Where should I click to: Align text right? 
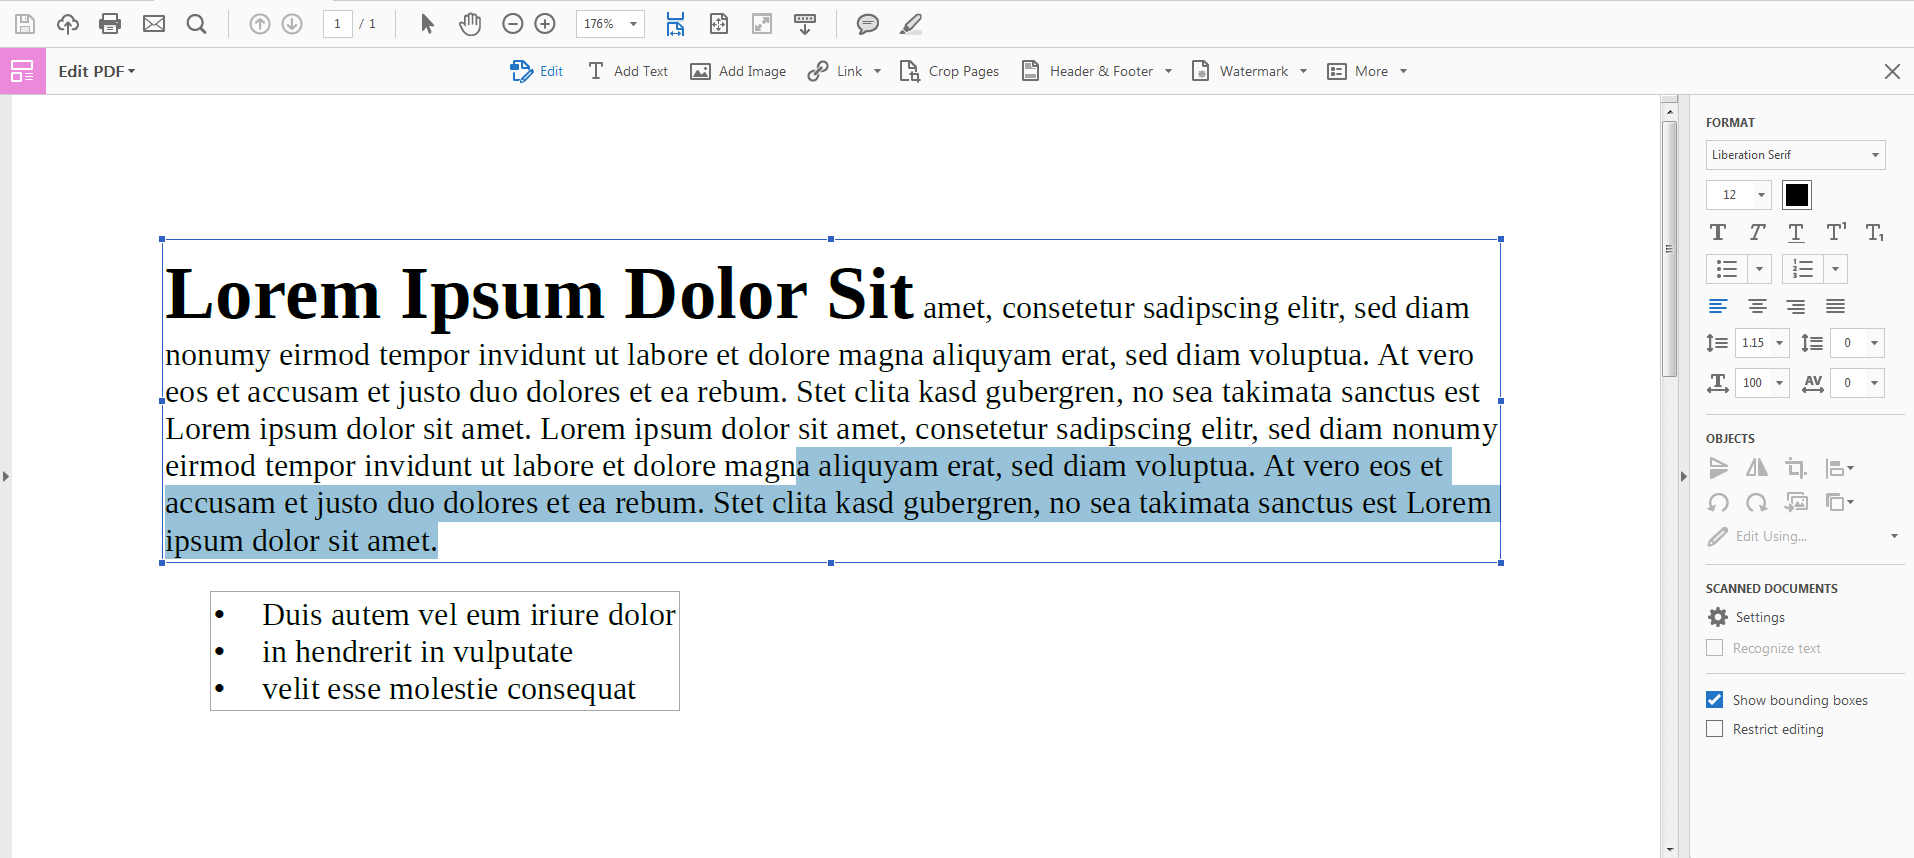(1796, 306)
